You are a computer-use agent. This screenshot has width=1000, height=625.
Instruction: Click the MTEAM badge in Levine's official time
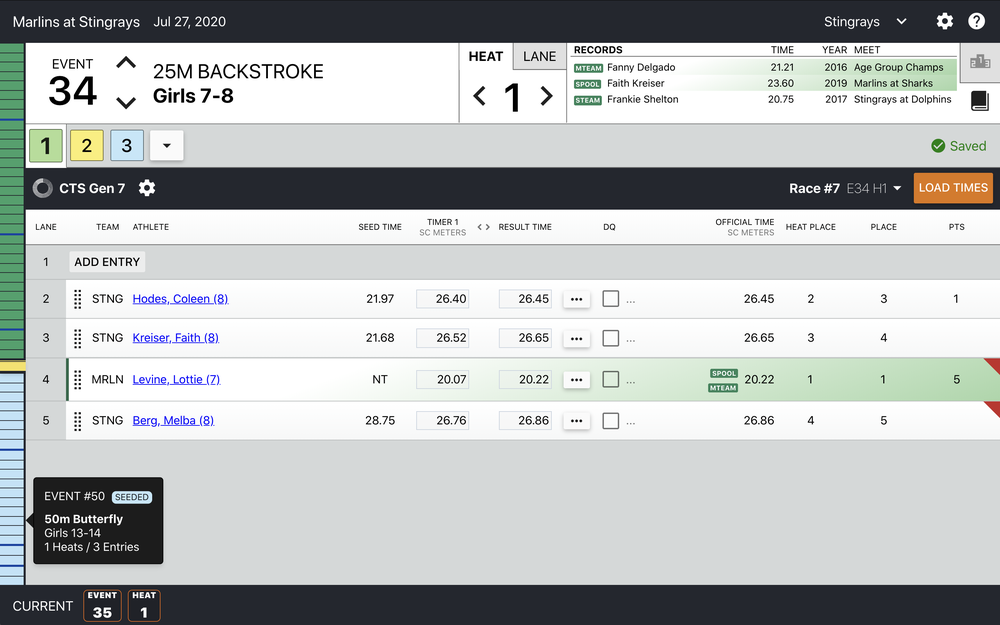point(723,388)
